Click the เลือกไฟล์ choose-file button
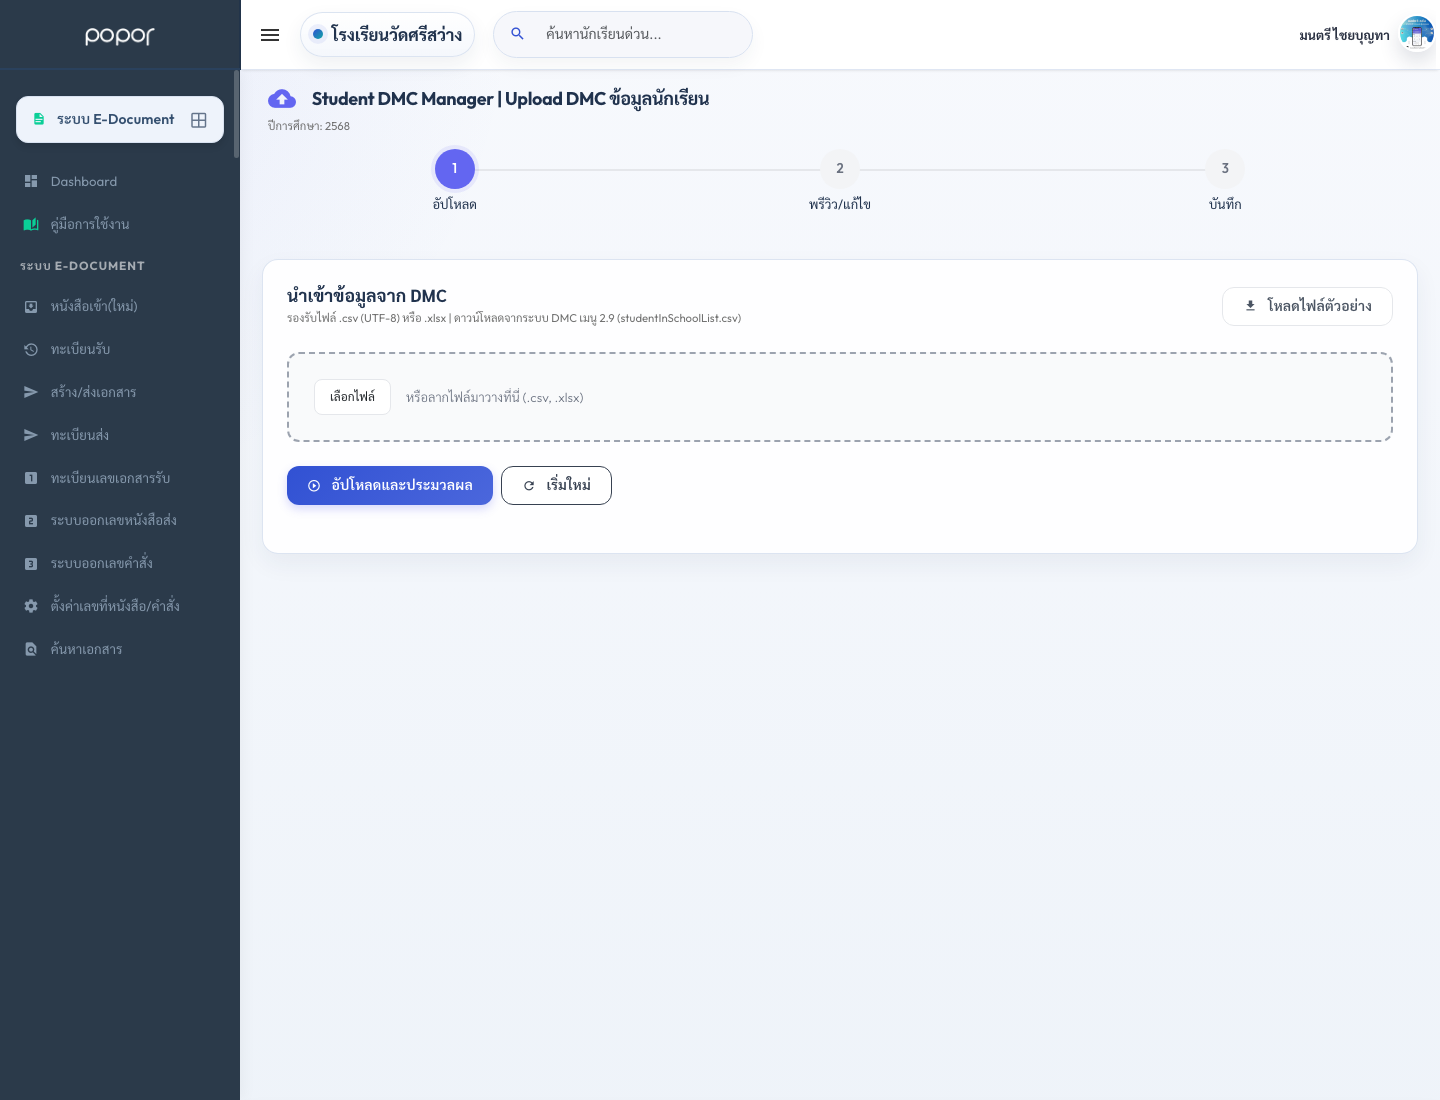The width and height of the screenshot is (1440, 1100). pyautogui.click(x=352, y=397)
